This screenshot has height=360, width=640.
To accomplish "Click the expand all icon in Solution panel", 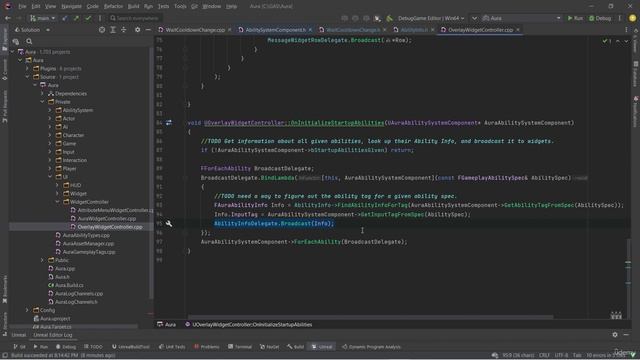I will click(113, 30).
